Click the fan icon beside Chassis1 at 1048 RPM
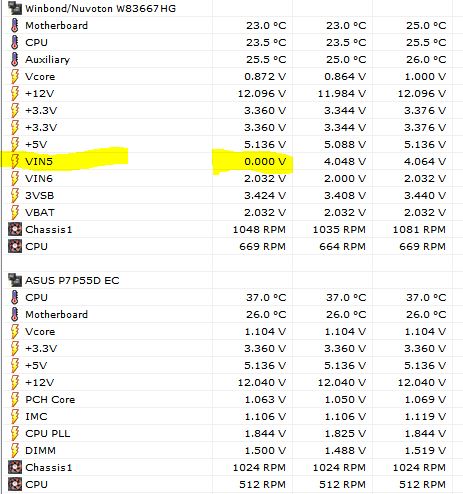 pos(14,229)
